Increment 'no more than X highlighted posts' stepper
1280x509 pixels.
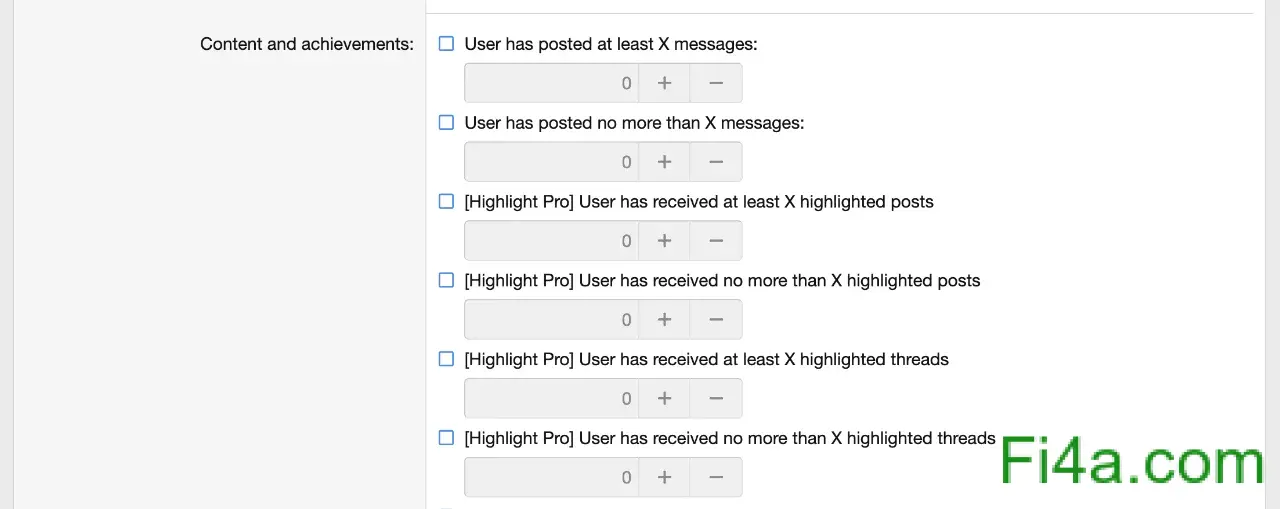pyautogui.click(x=664, y=320)
